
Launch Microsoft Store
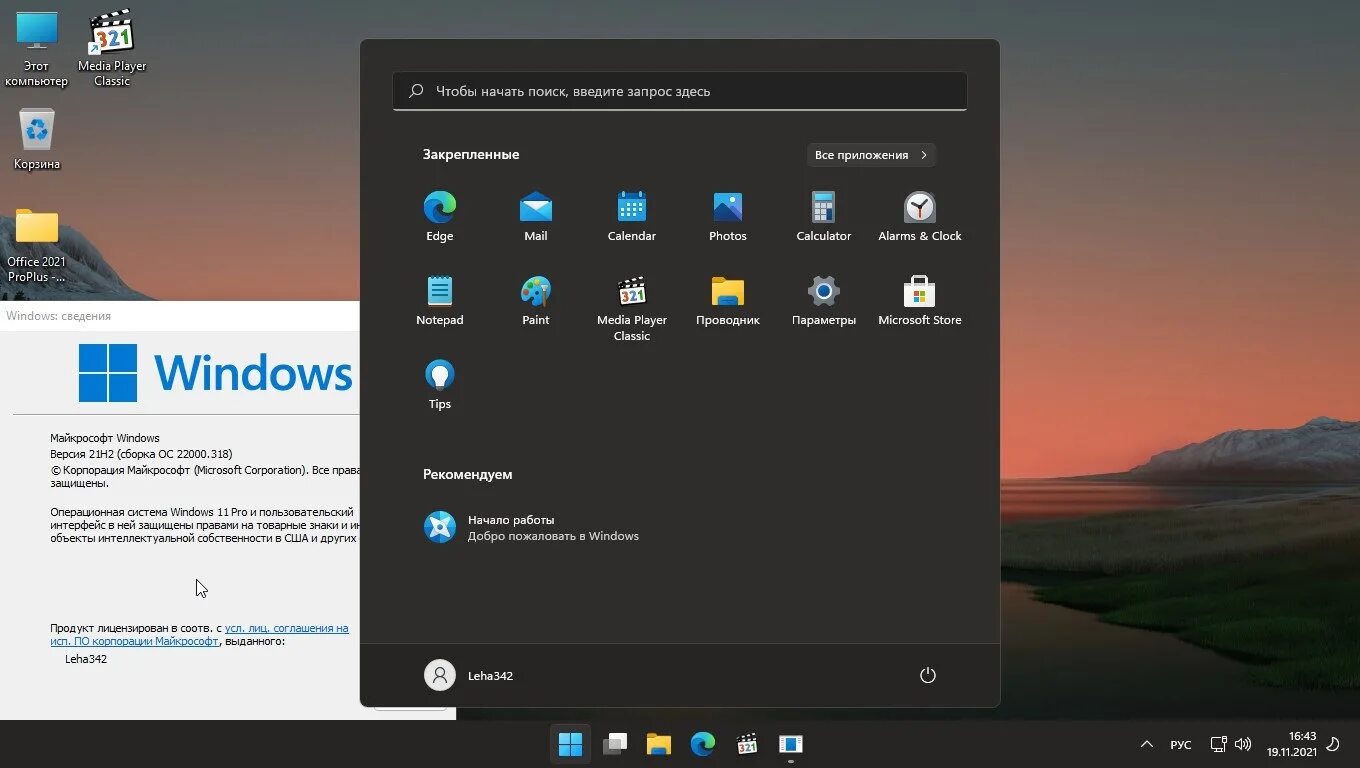(920, 301)
